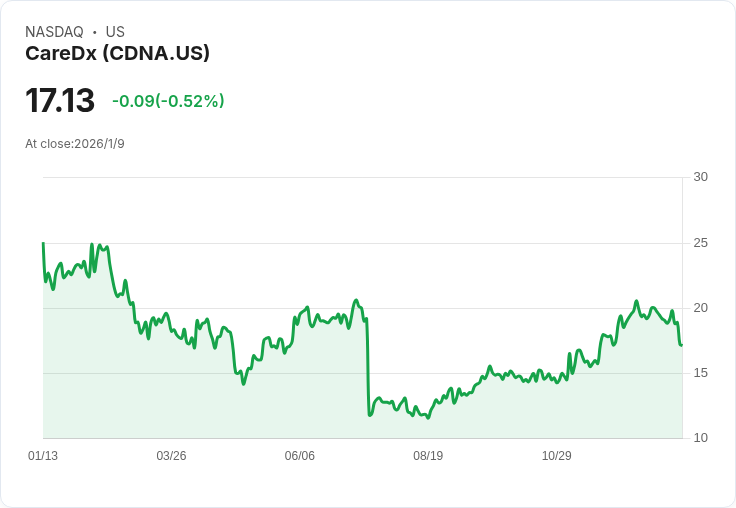Viewport: 736px width, 508px height.
Task: Click the 25 y-axis price label
Action: tap(700, 243)
